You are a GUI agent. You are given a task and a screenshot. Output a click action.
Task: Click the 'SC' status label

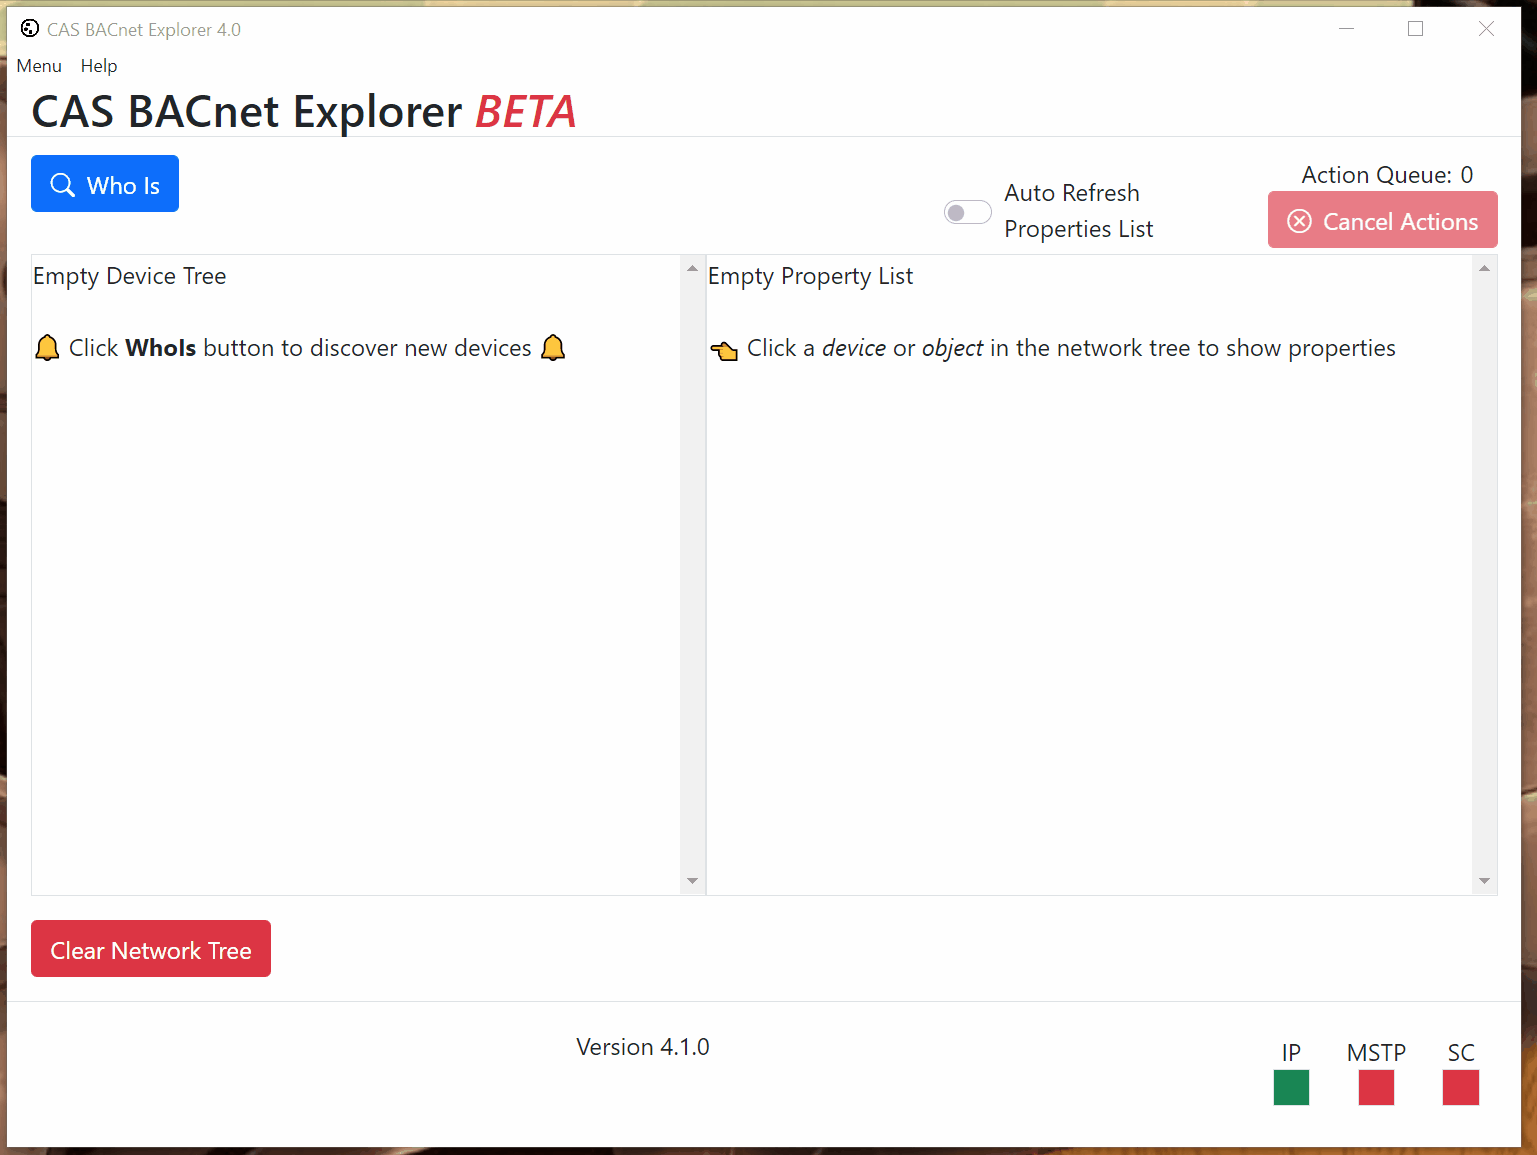(1461, 1053)
